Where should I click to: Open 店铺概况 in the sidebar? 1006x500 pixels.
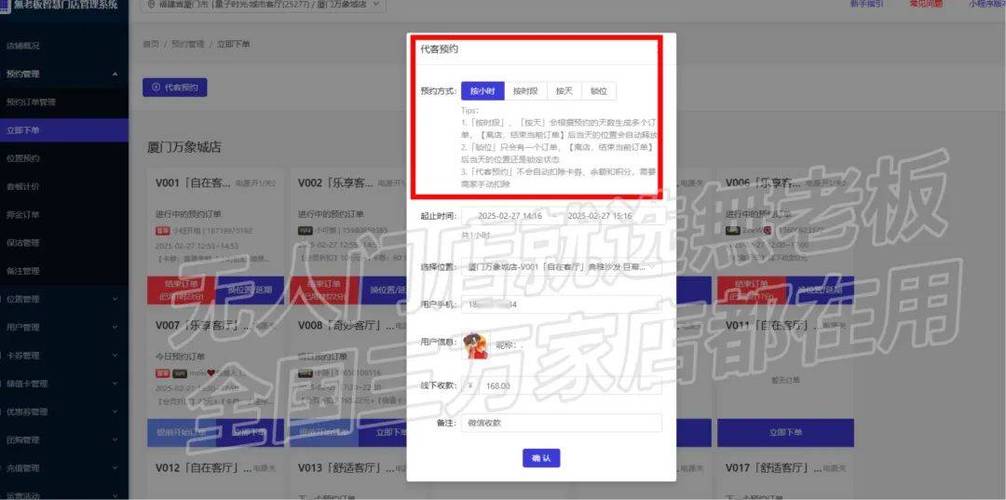pos(23,46)
